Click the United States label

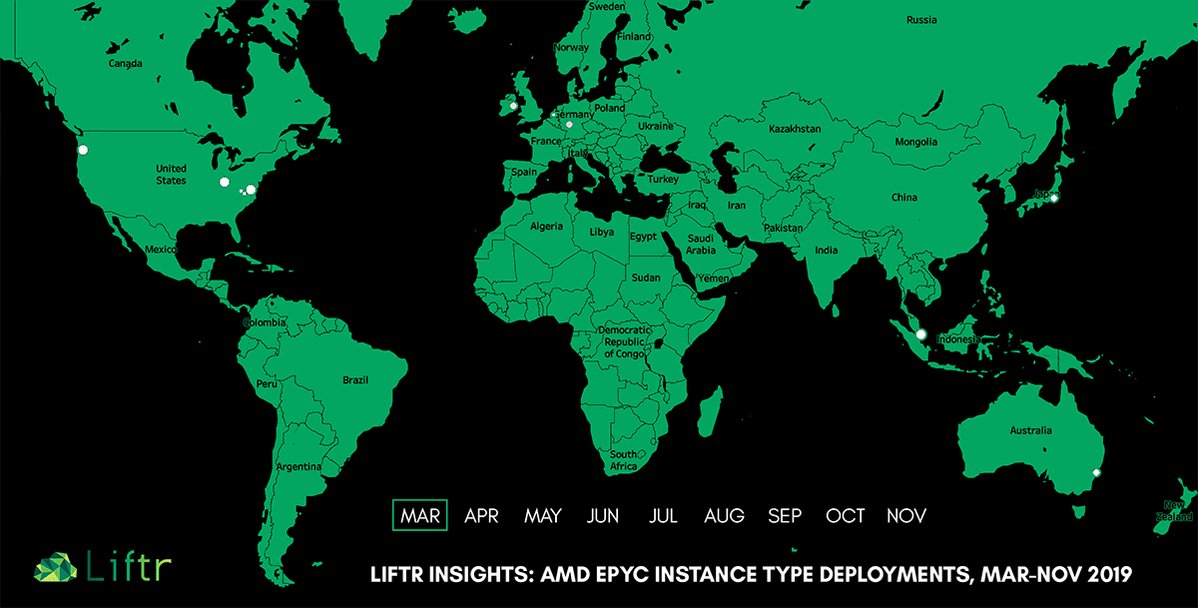(x=171, y=174)
